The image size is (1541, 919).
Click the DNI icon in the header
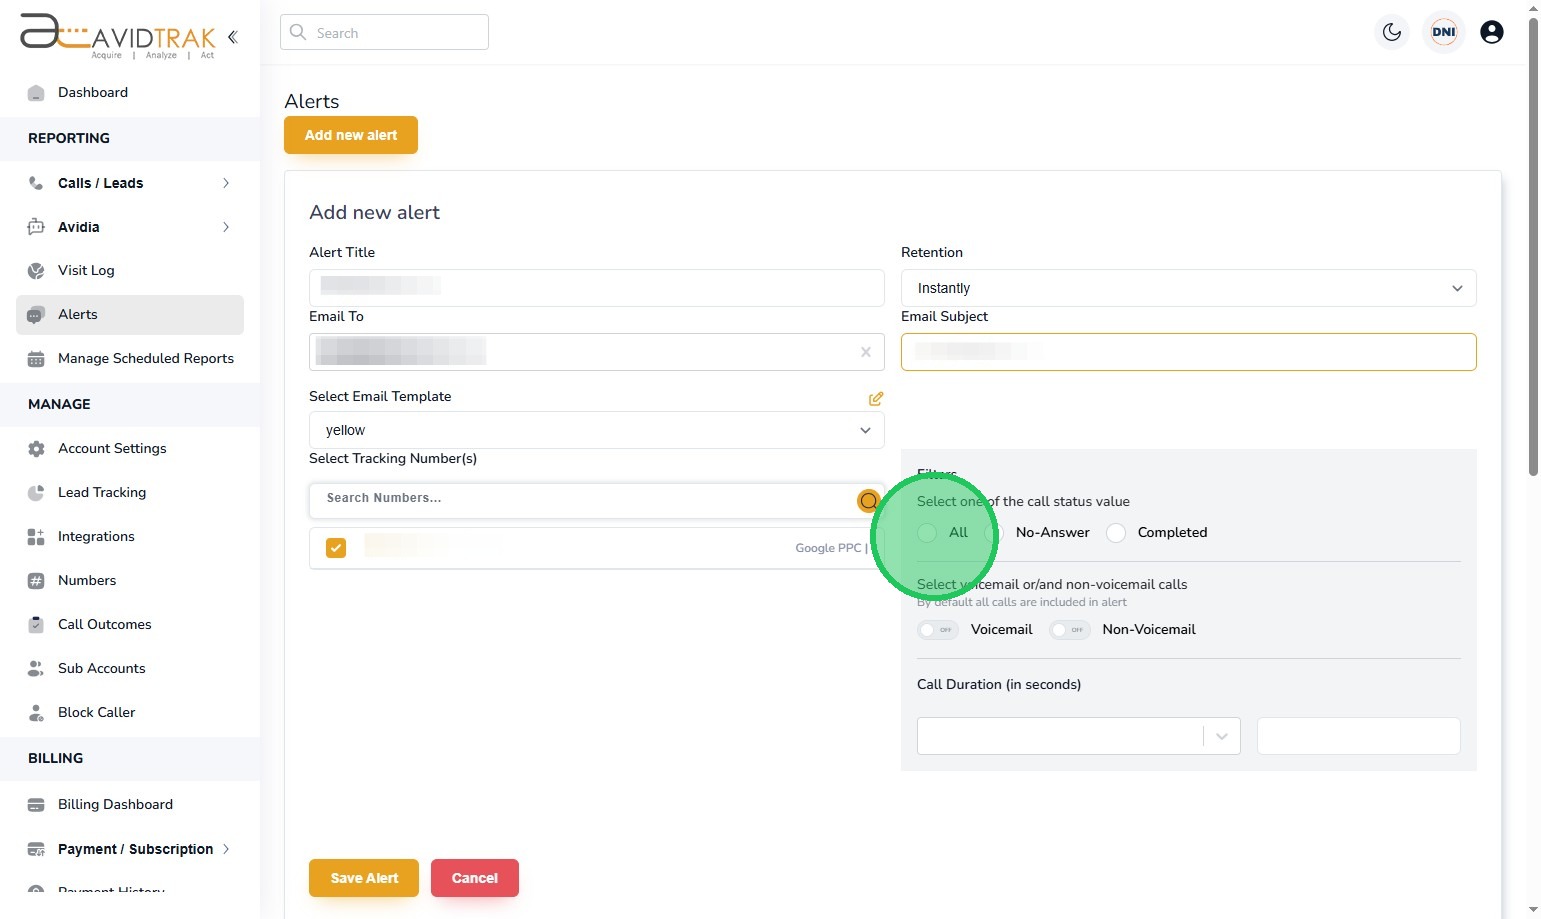click(1444, 32)
